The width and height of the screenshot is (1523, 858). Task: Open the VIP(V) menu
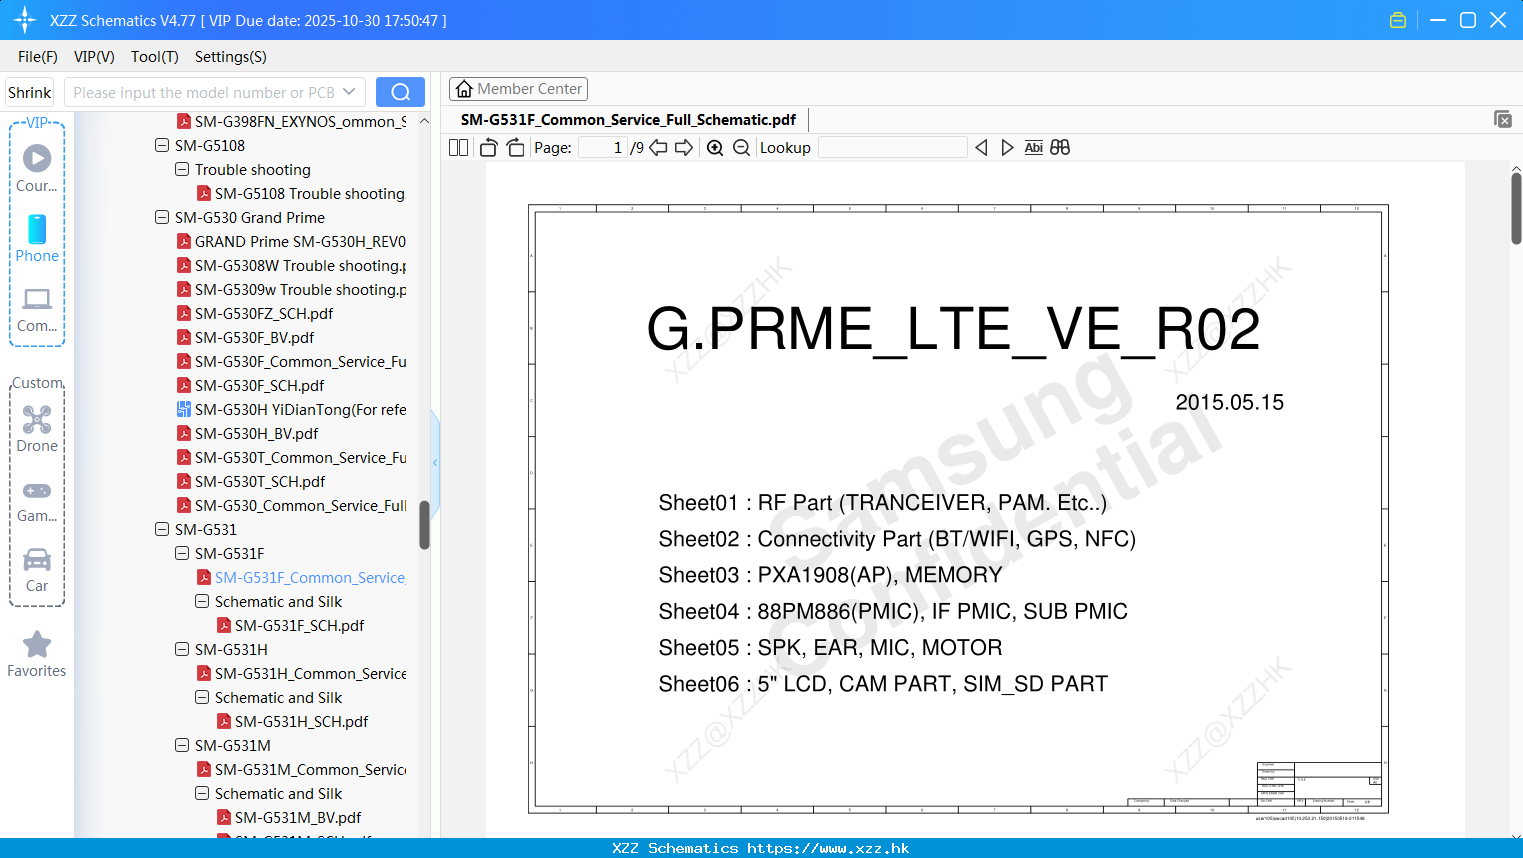click(94, 57)
